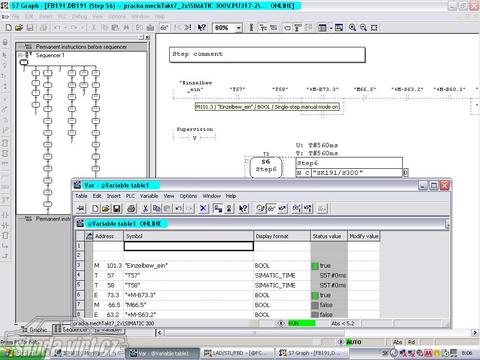This screenshot has height=360, width=480.
Task: Click the print icon in variable table toolbar
Action: (131, 209)
